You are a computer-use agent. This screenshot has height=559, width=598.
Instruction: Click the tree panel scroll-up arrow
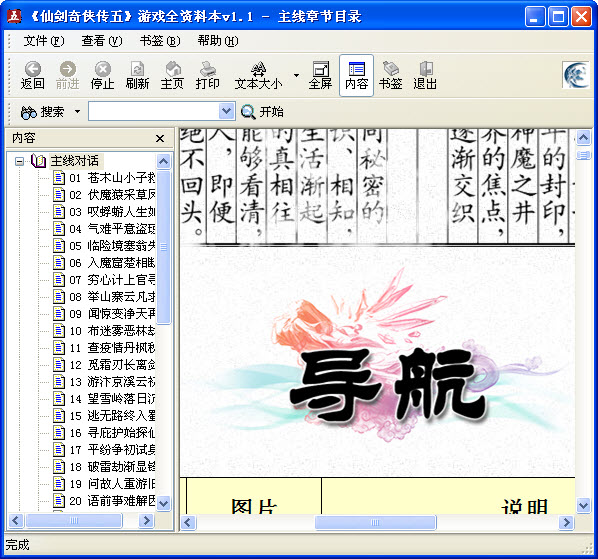164,162
